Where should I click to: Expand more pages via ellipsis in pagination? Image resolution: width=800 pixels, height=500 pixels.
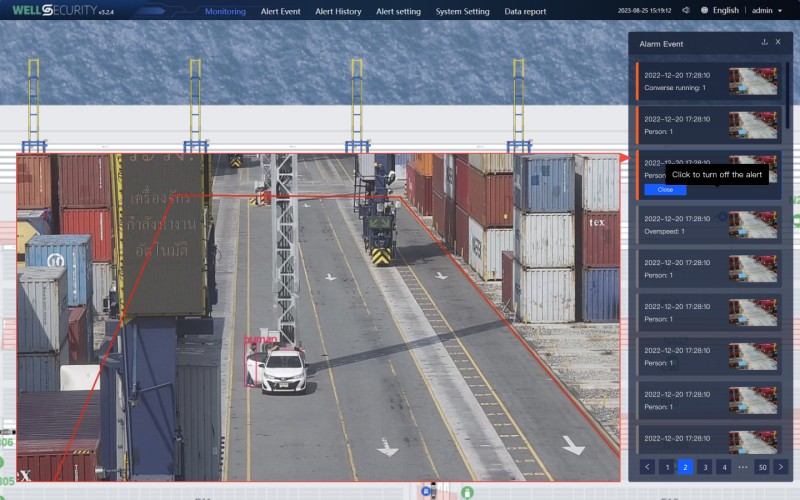tap(742, 466)
